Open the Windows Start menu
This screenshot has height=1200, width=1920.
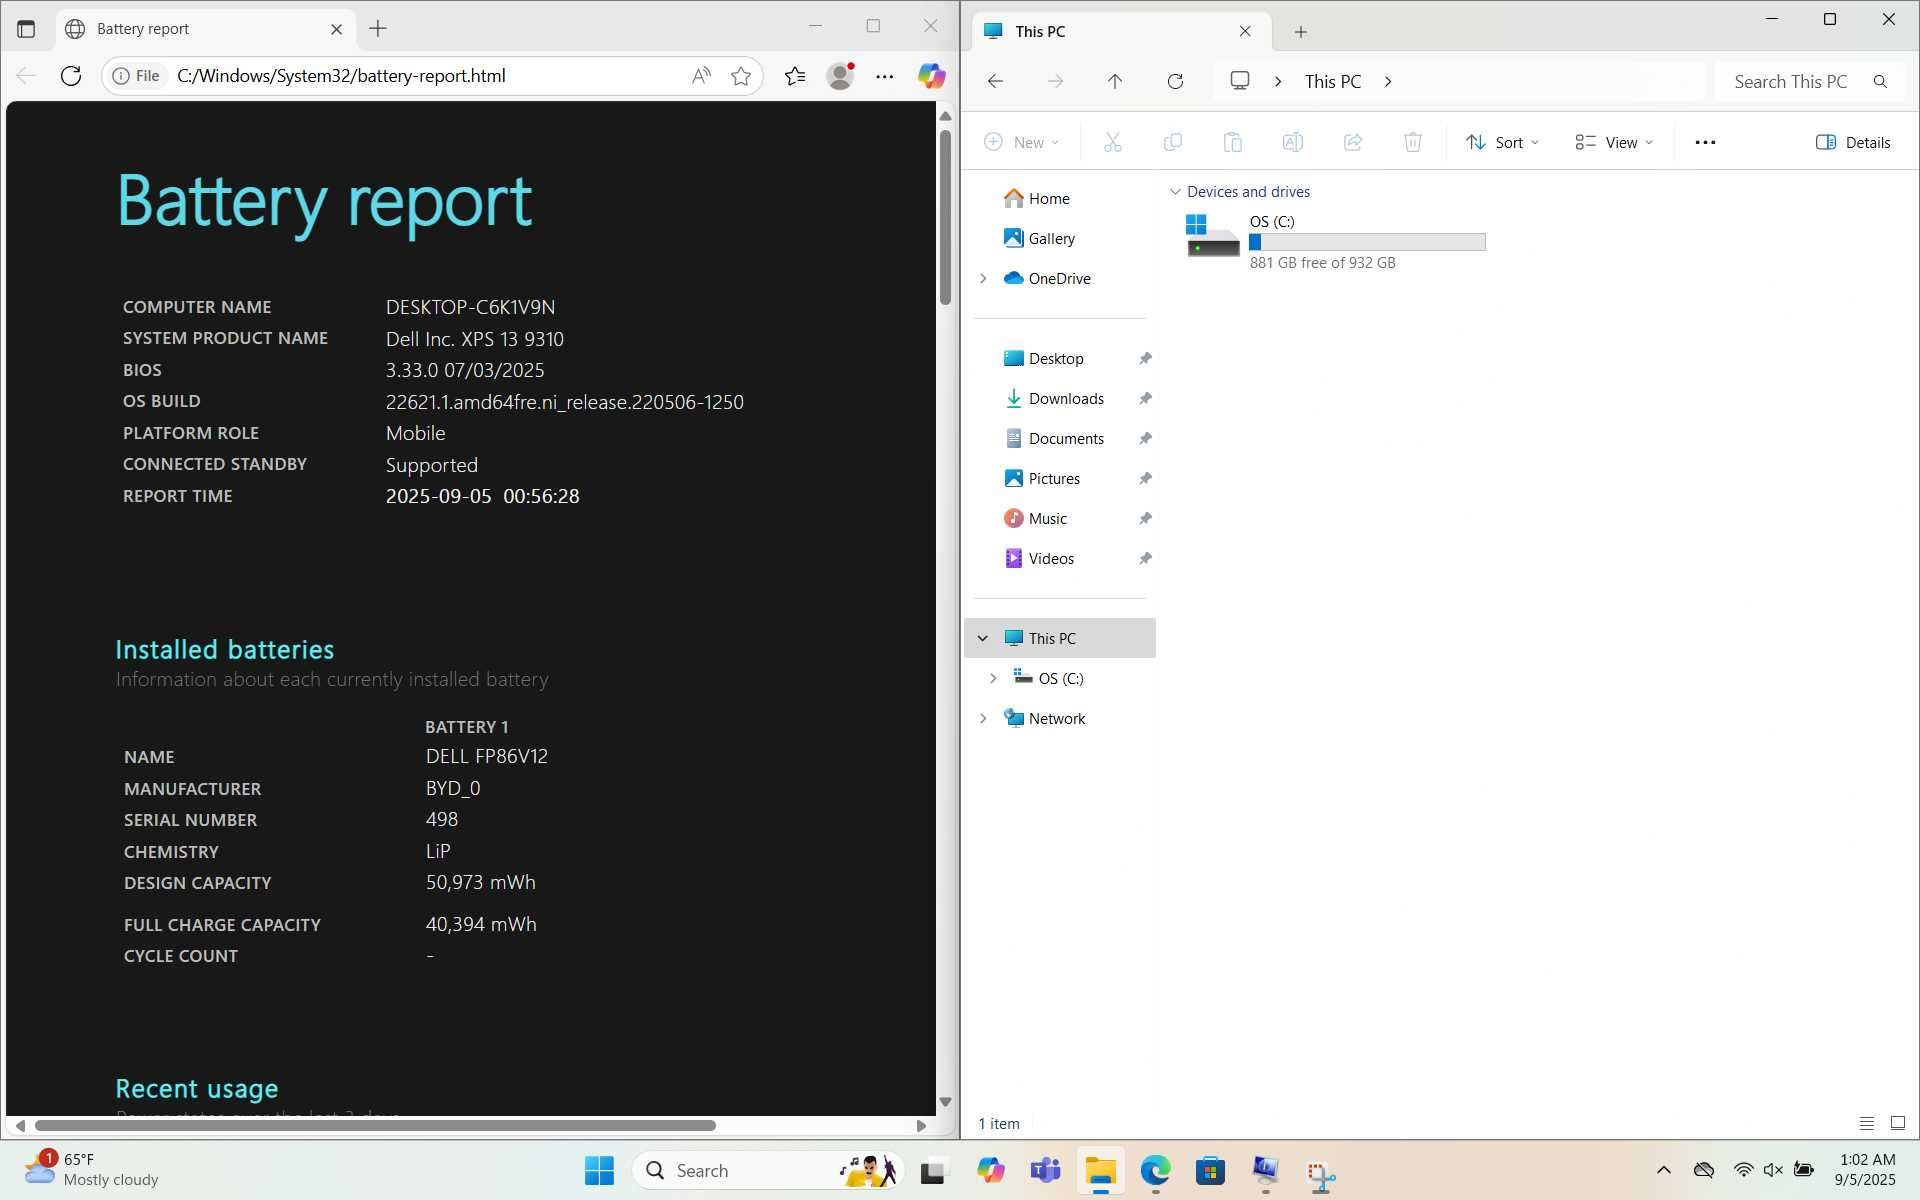(599, 1171)
